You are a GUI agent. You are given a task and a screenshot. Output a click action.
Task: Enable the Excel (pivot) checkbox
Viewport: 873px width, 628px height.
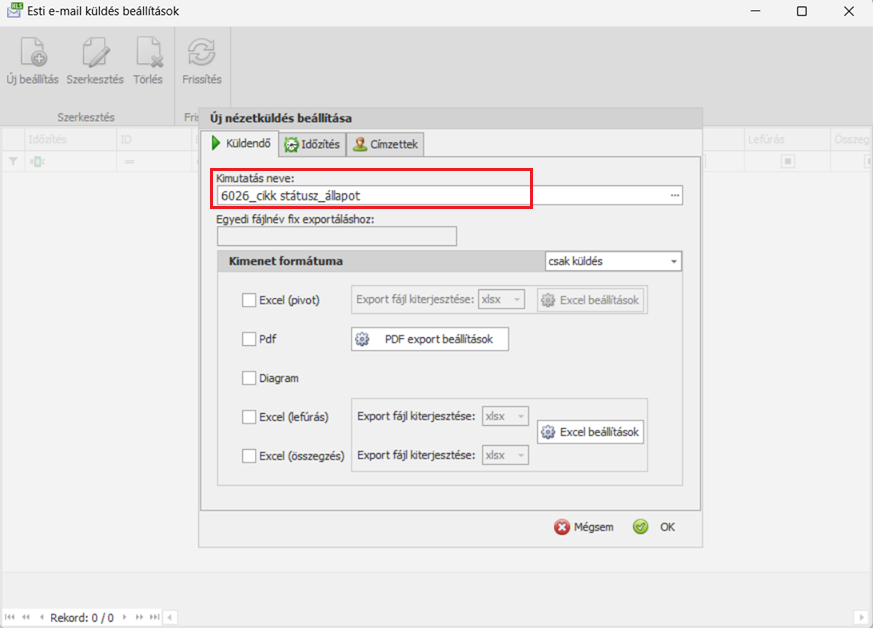point(249,299)
